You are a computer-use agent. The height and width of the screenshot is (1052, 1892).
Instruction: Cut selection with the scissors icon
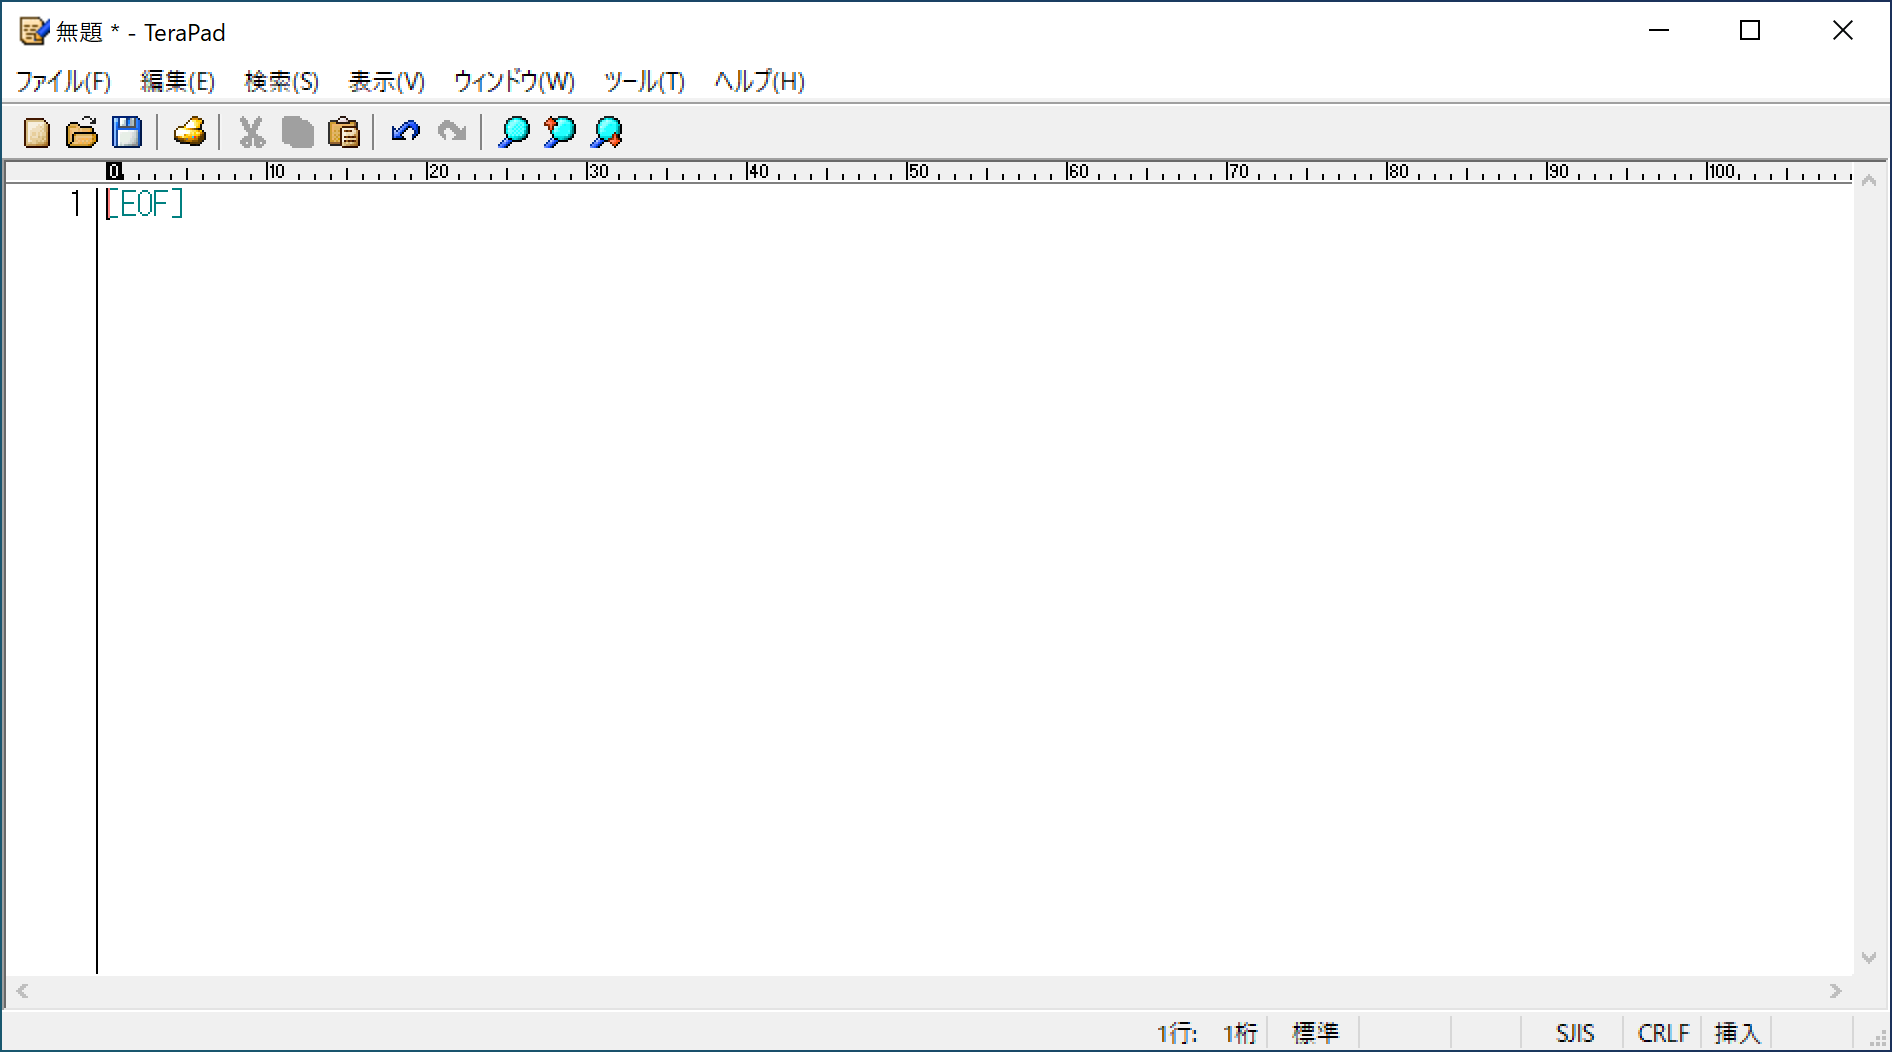click(251, 132)
